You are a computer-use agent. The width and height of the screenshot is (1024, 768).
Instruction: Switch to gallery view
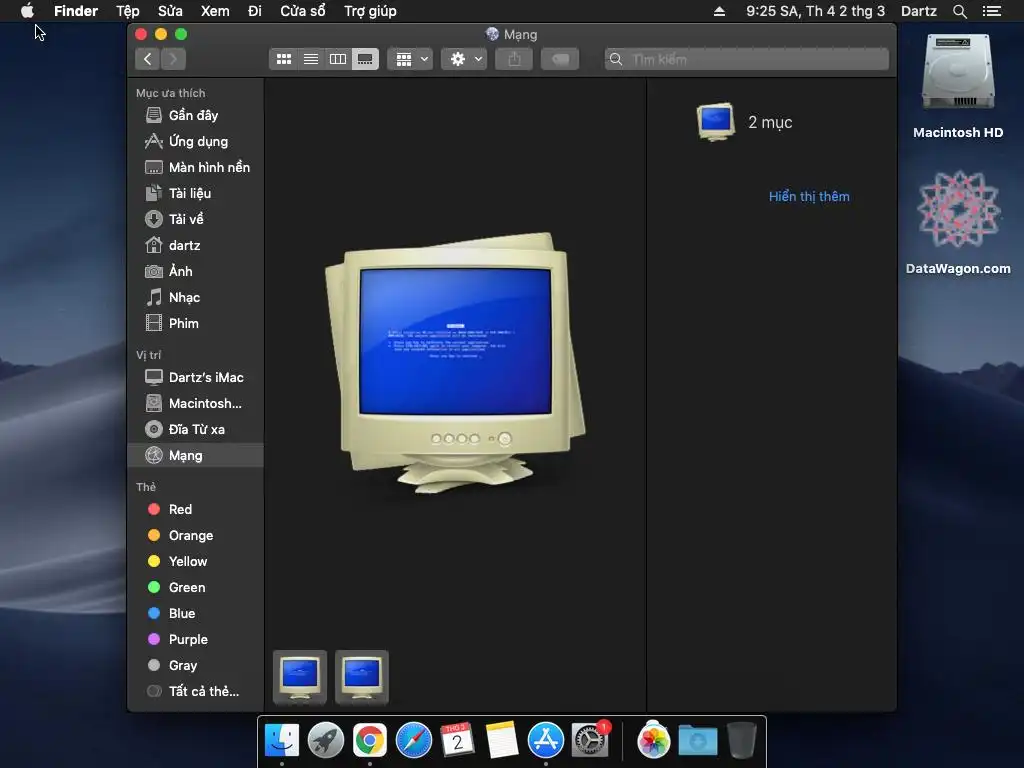[365, 59]
